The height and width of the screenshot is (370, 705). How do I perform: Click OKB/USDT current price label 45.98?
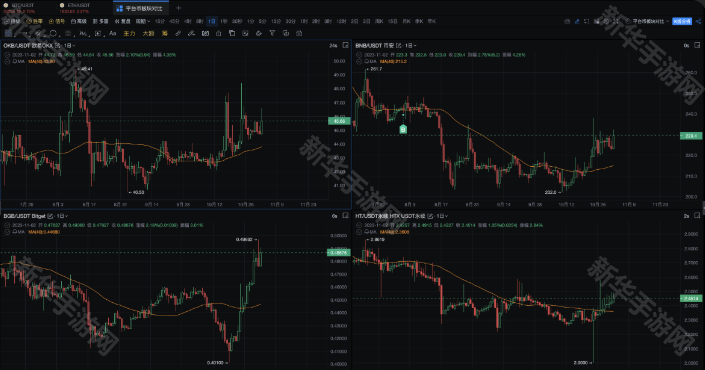(339, 121)
